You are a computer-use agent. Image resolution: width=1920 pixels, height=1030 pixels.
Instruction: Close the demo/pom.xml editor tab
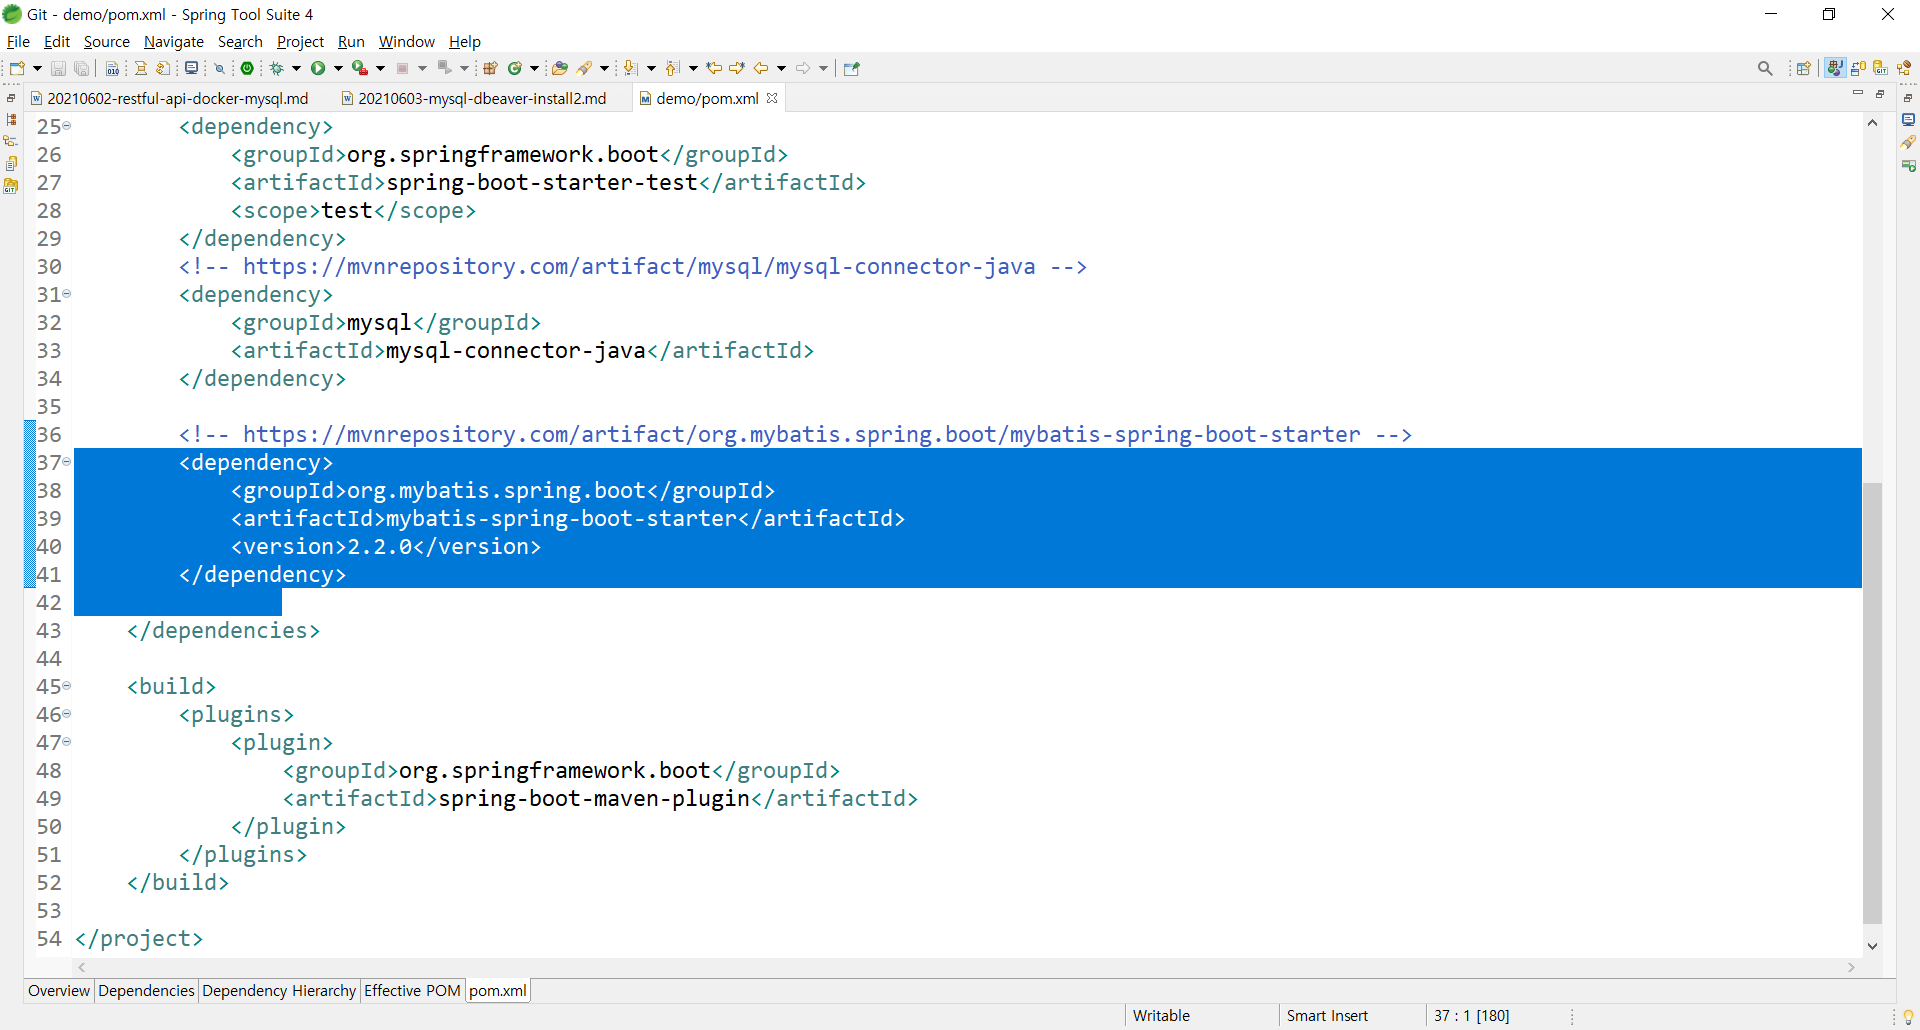pyautogui.click(x=772, y=98)
